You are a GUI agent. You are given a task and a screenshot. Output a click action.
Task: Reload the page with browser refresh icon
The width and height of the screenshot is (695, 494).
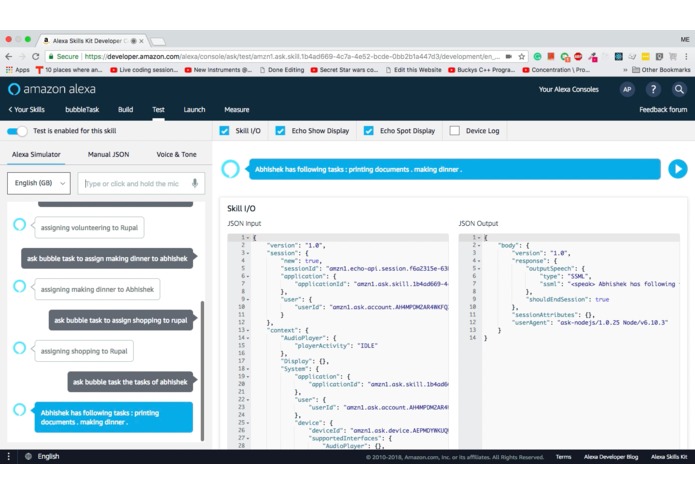point(36,56)
